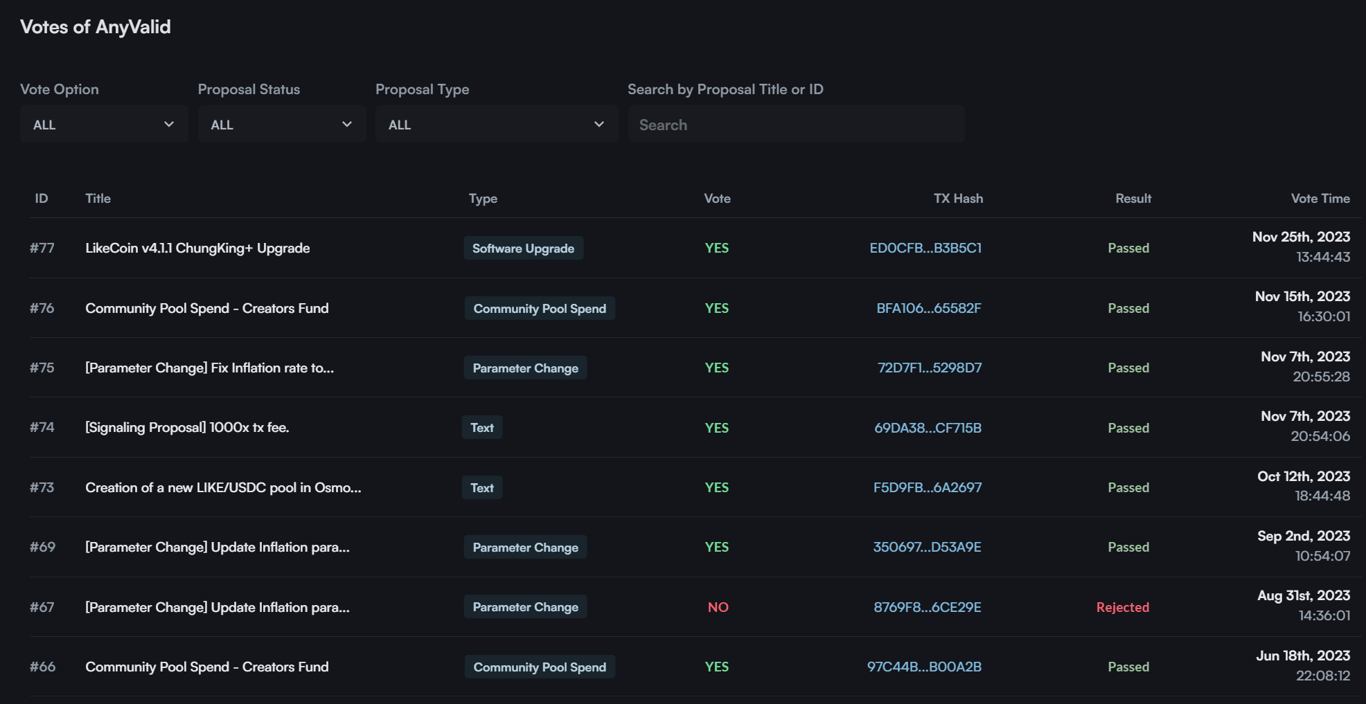Screen dimensions: 1366x704
Task: Click proposal ID #77
Action: (x=42, y=248)
